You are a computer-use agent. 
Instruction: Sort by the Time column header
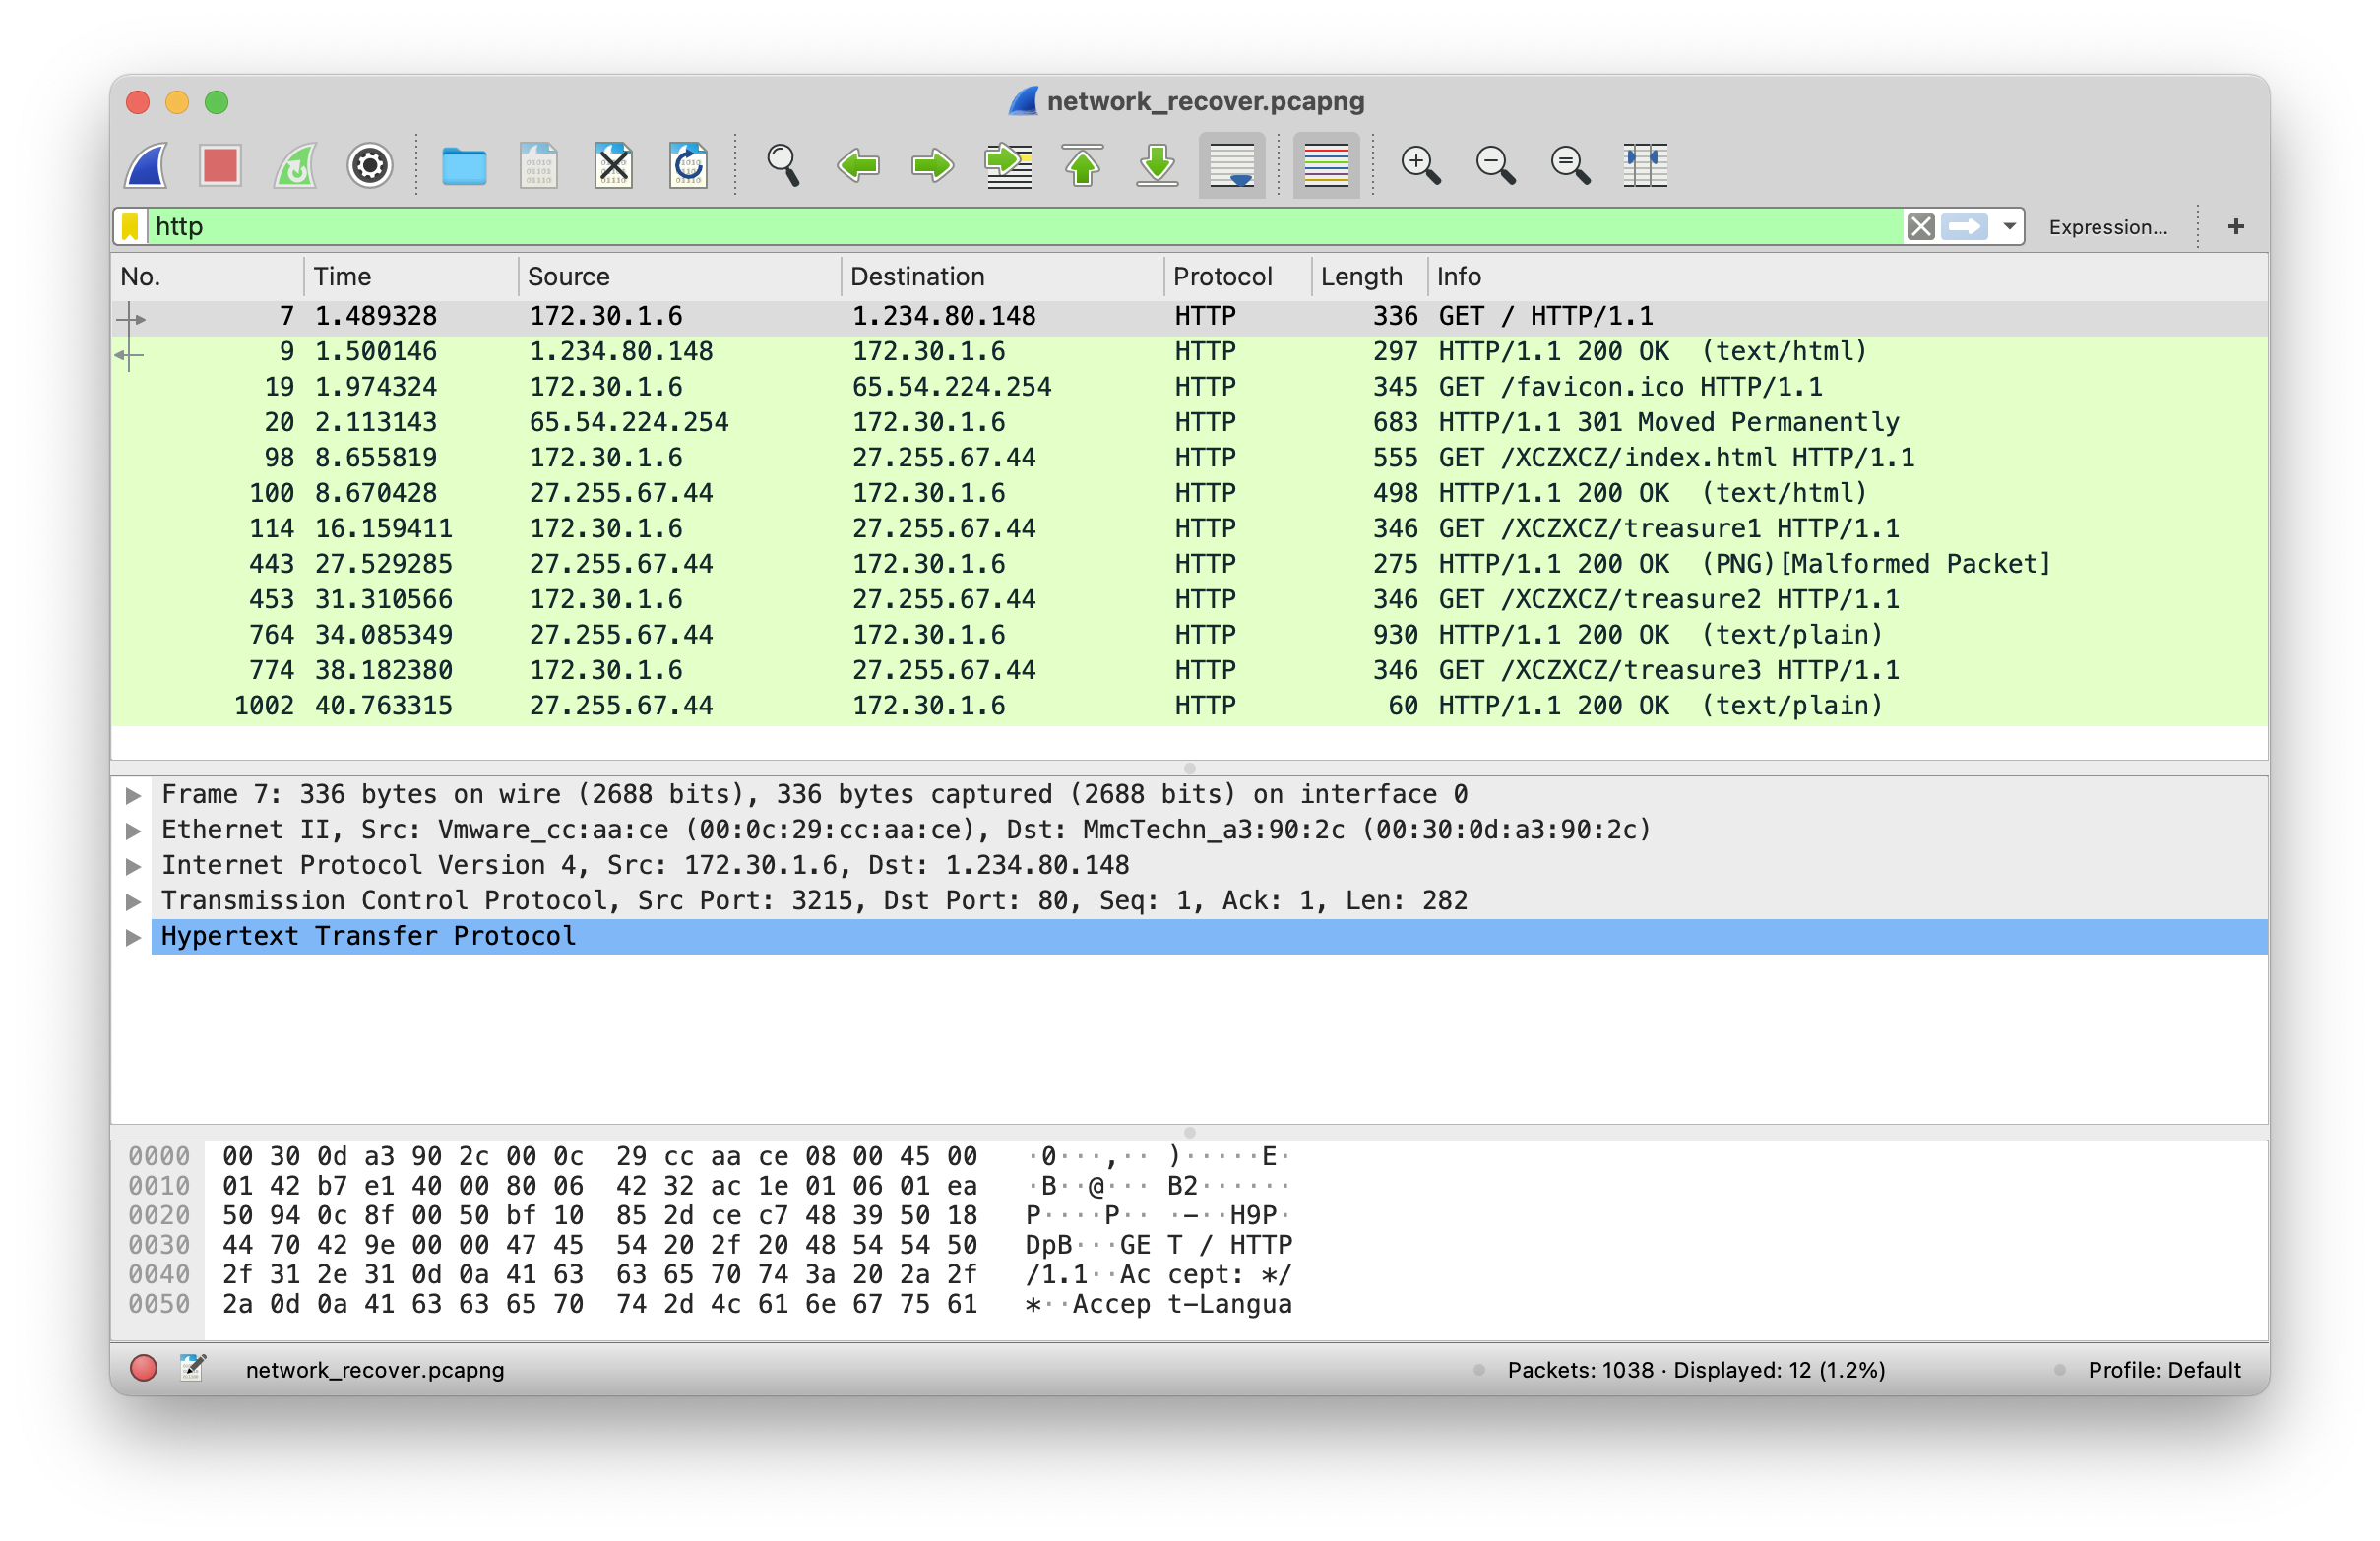coord(342,277)
